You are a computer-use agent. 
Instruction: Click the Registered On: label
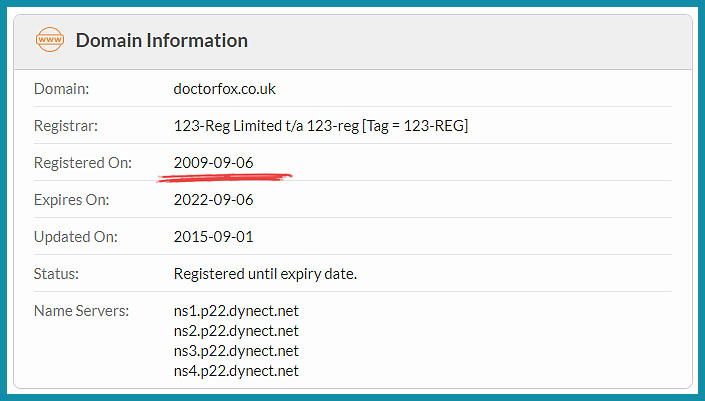click(83, 163)
